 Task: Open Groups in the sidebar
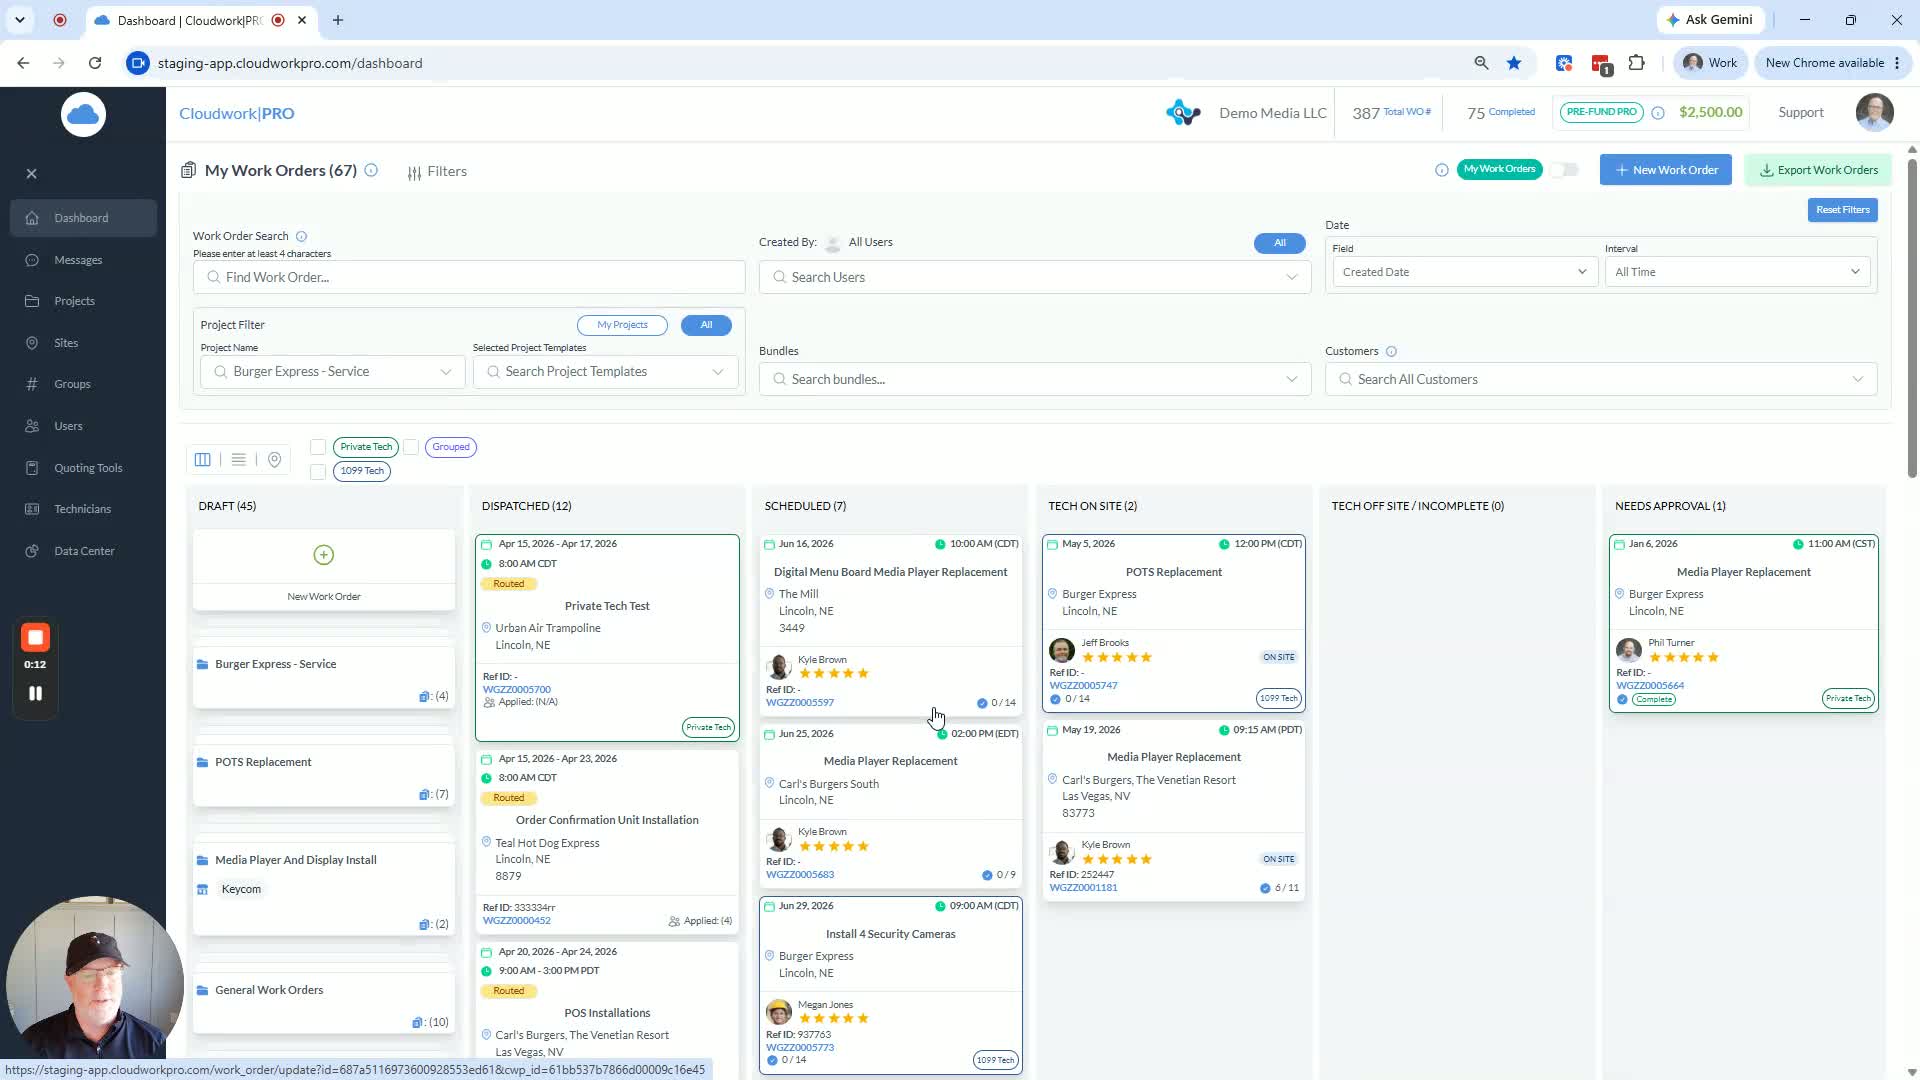point(72,384)
